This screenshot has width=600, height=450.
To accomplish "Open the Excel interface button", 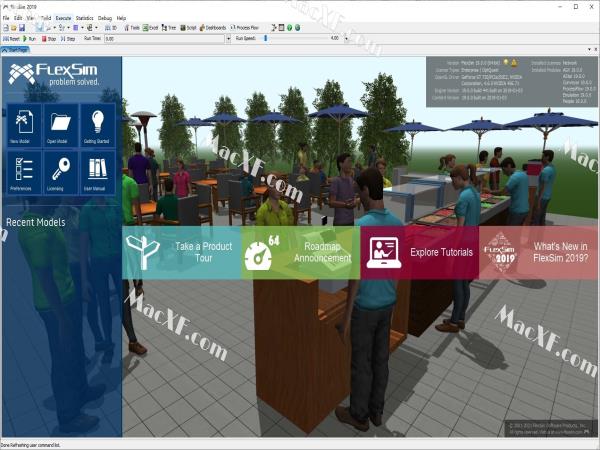I will click(x=151, y=28).
